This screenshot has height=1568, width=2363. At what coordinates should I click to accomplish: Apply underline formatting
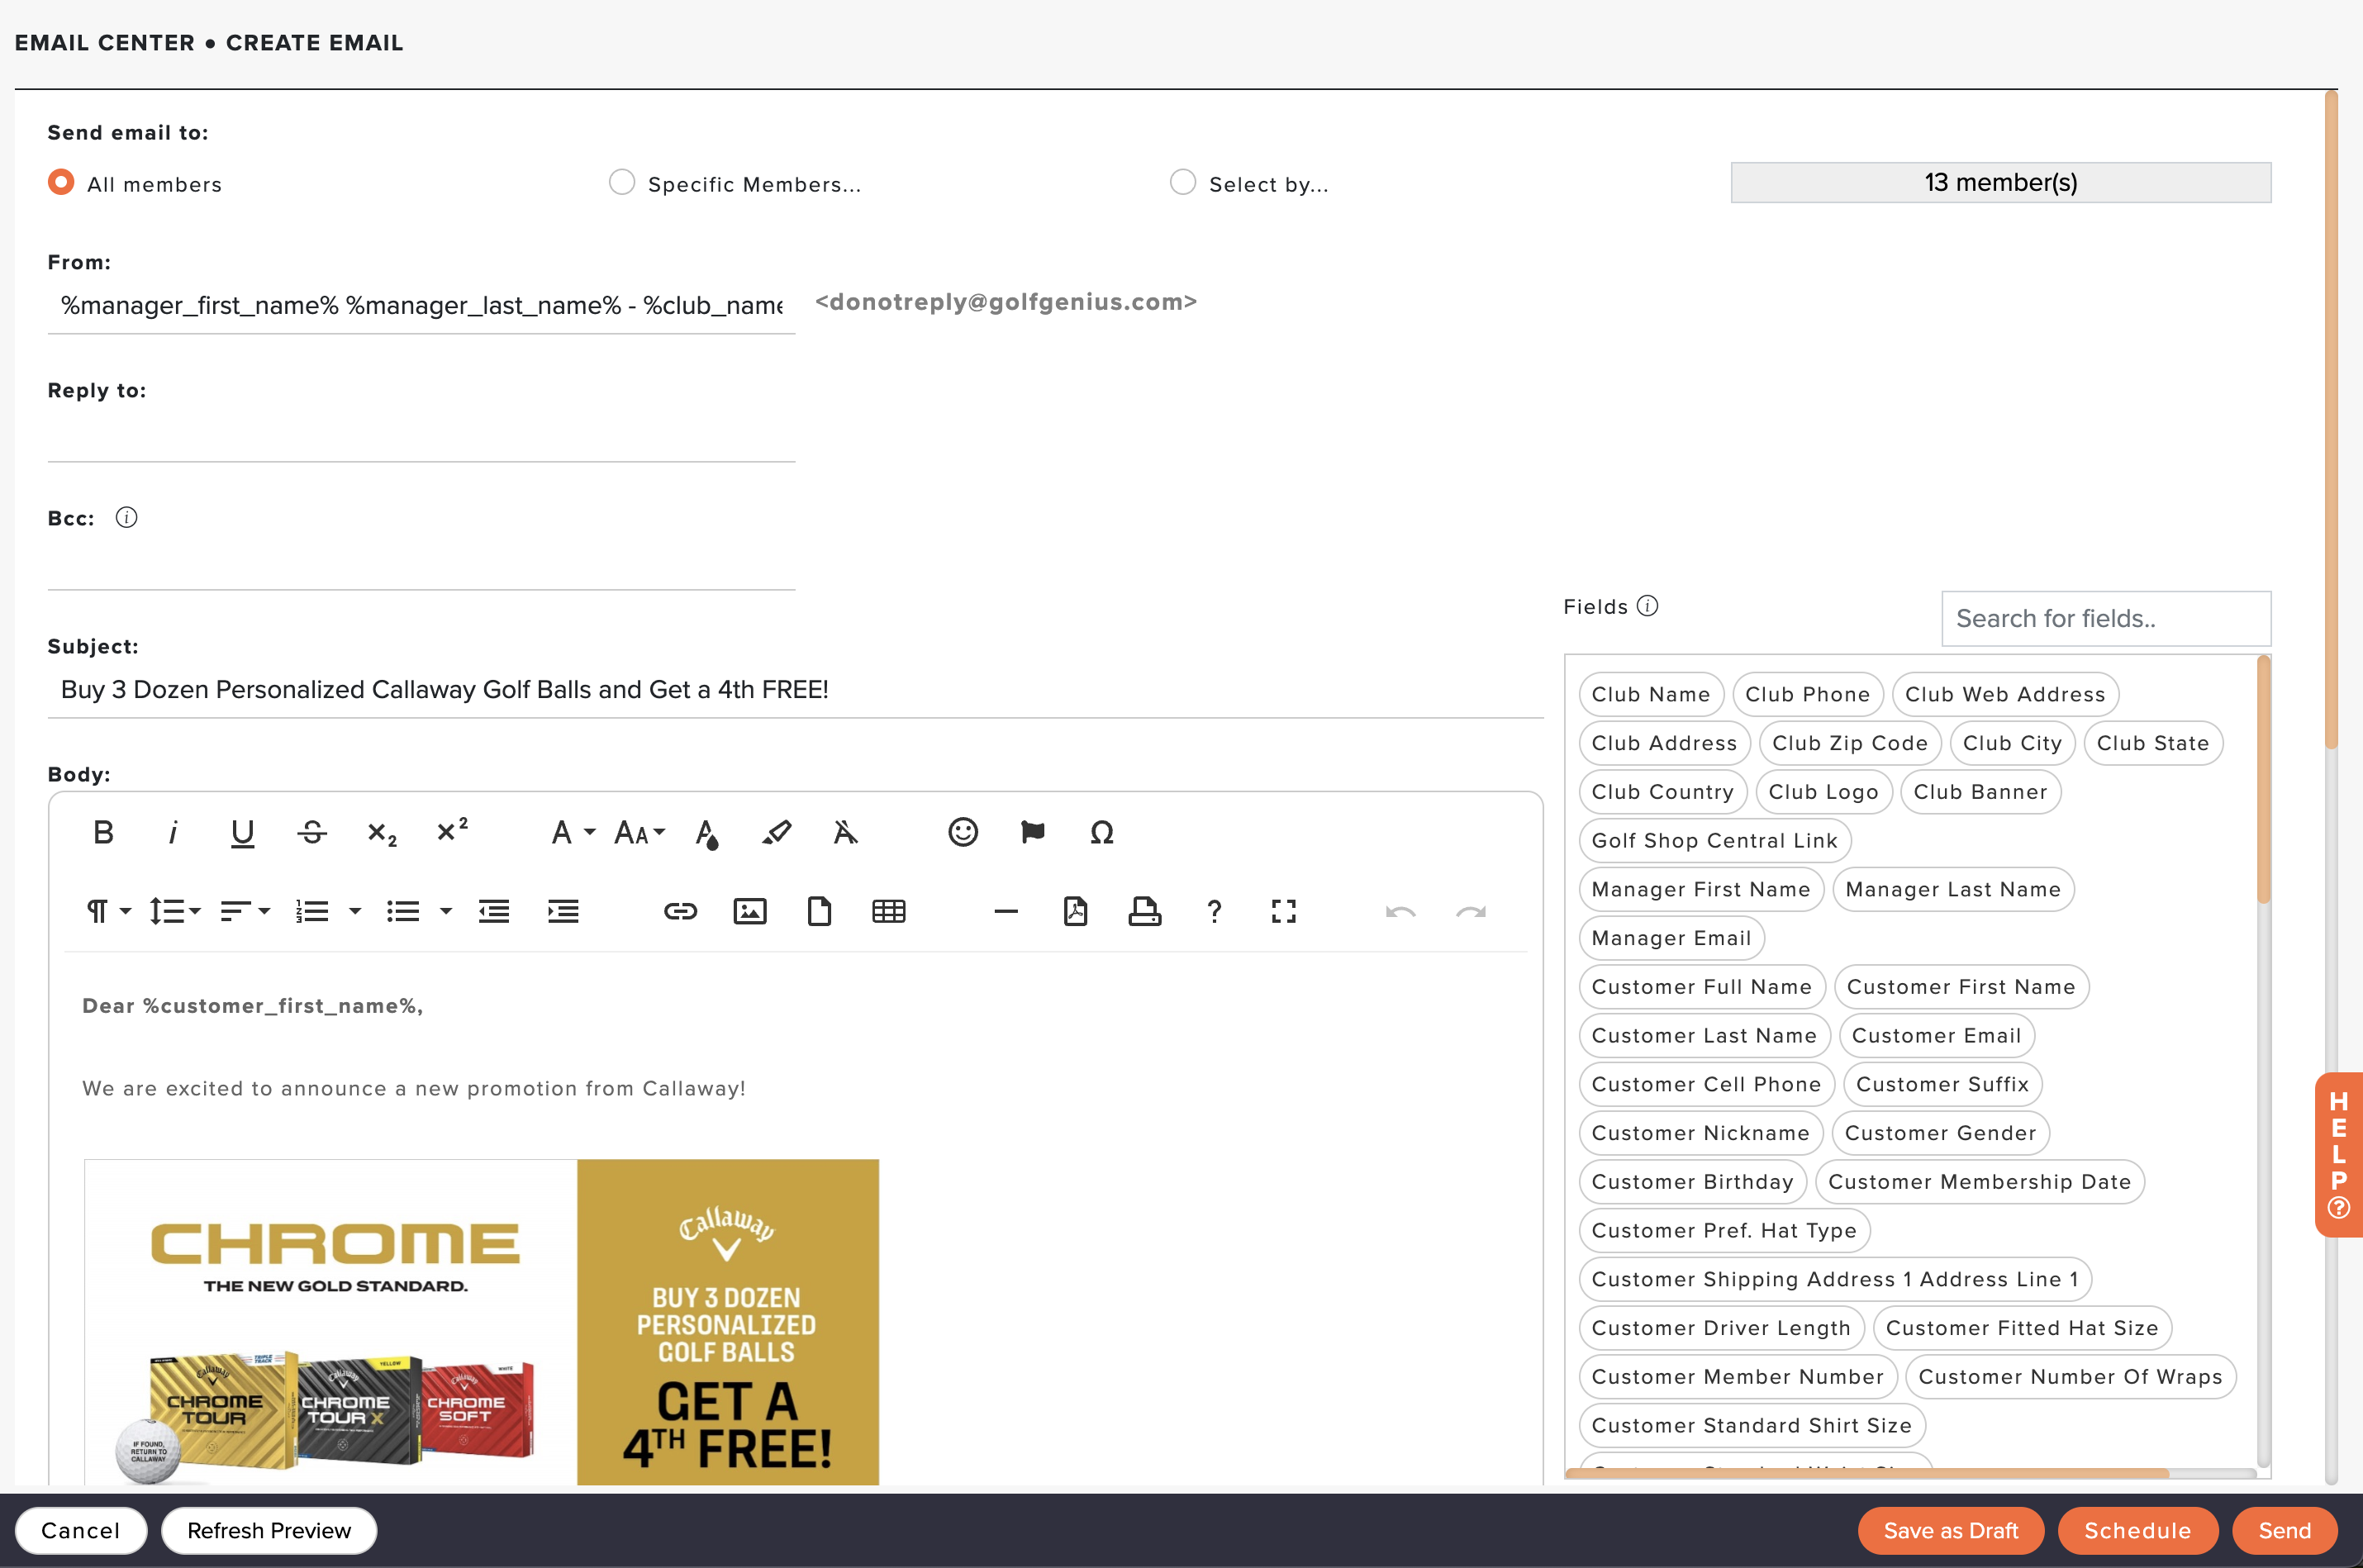(x=242, y=832)
